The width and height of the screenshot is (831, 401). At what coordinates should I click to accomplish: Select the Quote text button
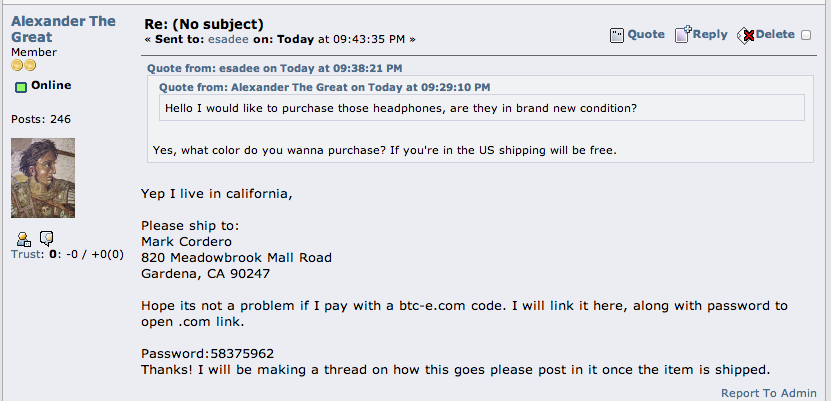(646, 34)
